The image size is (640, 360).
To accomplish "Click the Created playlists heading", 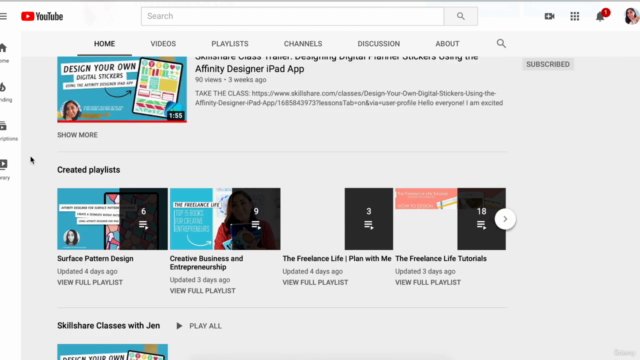I will click(x=89, y=170).
